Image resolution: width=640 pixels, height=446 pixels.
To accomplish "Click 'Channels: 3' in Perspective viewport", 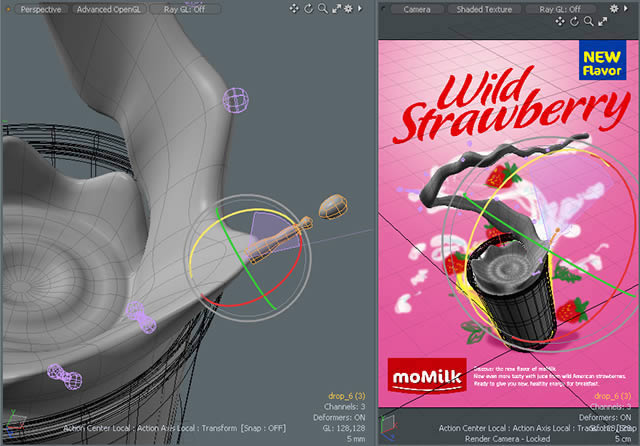I will point(344,406).
